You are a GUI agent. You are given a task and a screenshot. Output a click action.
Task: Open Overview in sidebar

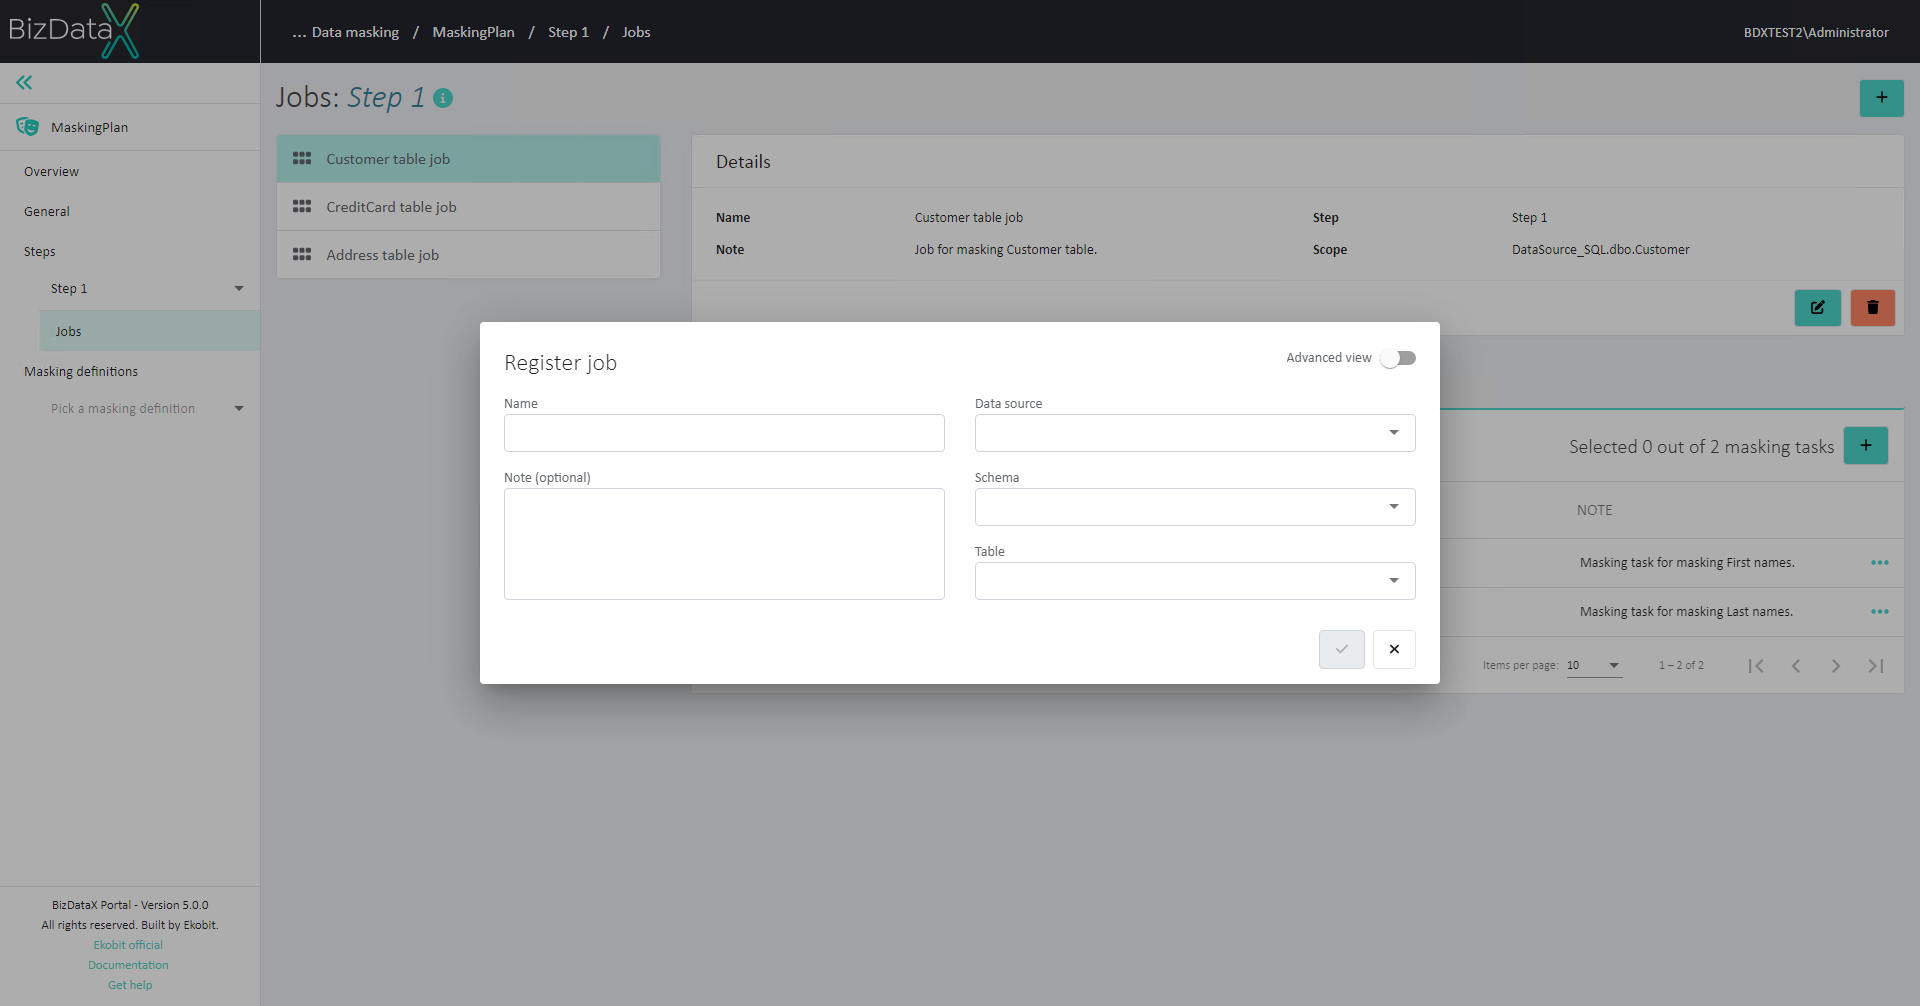(51, 172)
